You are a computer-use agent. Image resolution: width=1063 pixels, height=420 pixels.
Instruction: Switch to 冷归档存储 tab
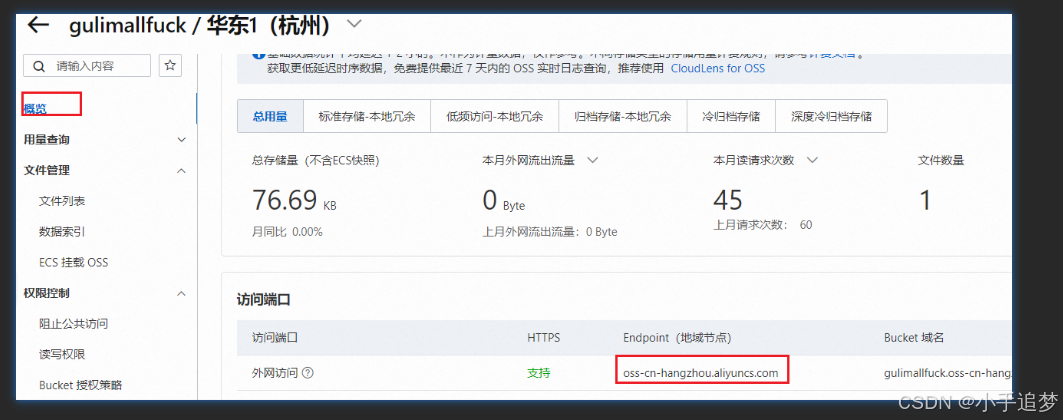tap(731, 117)
